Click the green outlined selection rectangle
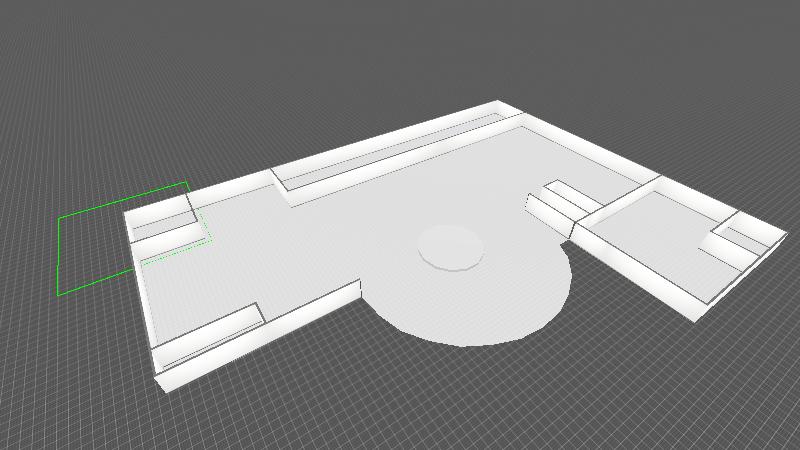Image resolution: width=800 pixels, height=450 pixels. 59,255
